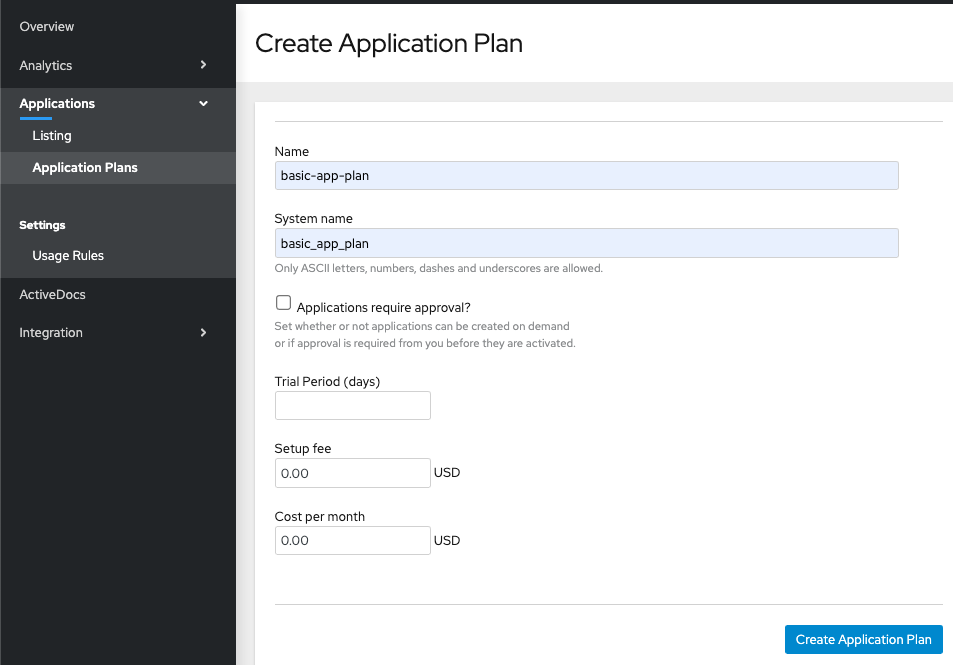Go to applications Listing
953x665 pixels.
click(52, 136)
